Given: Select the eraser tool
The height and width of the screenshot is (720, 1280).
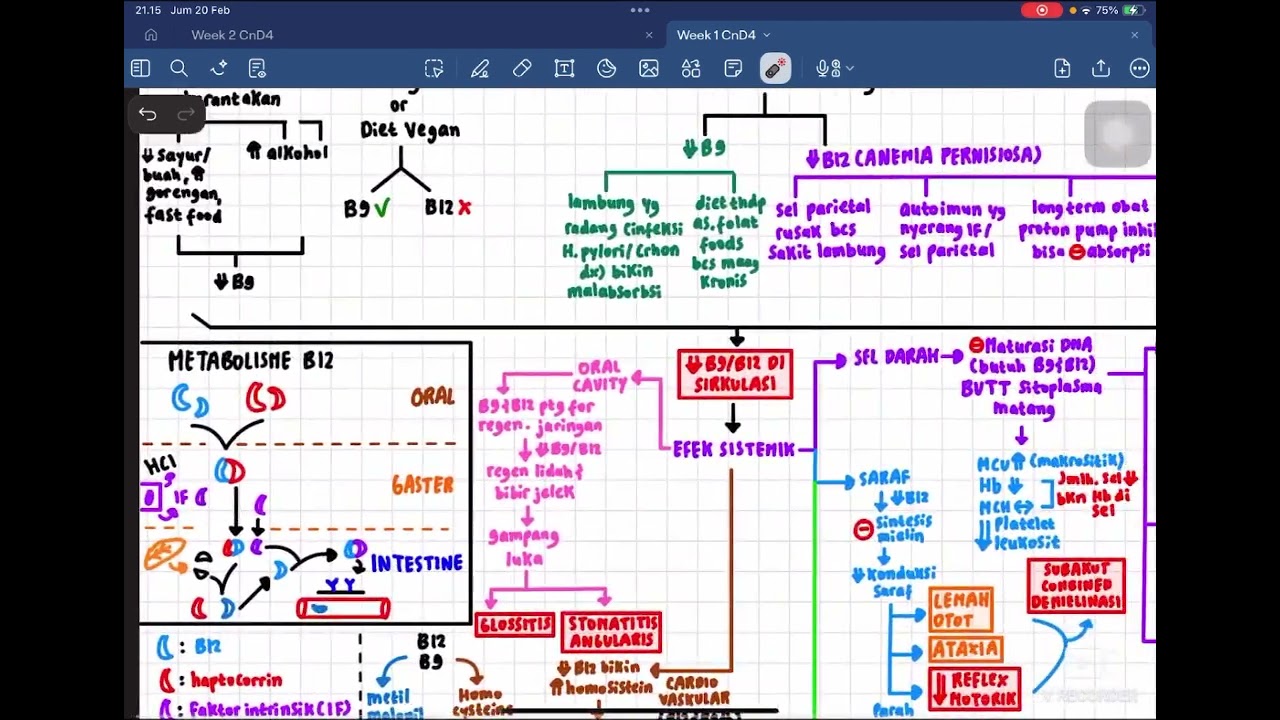Looking at the screenshot, I should click(x=522, y=68).
